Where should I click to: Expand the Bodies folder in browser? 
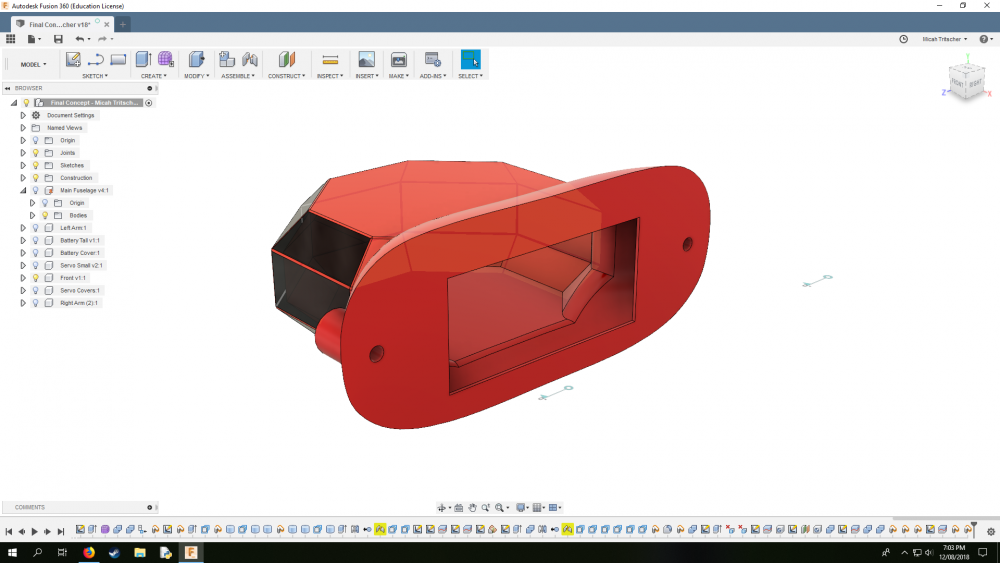(32, 215)
